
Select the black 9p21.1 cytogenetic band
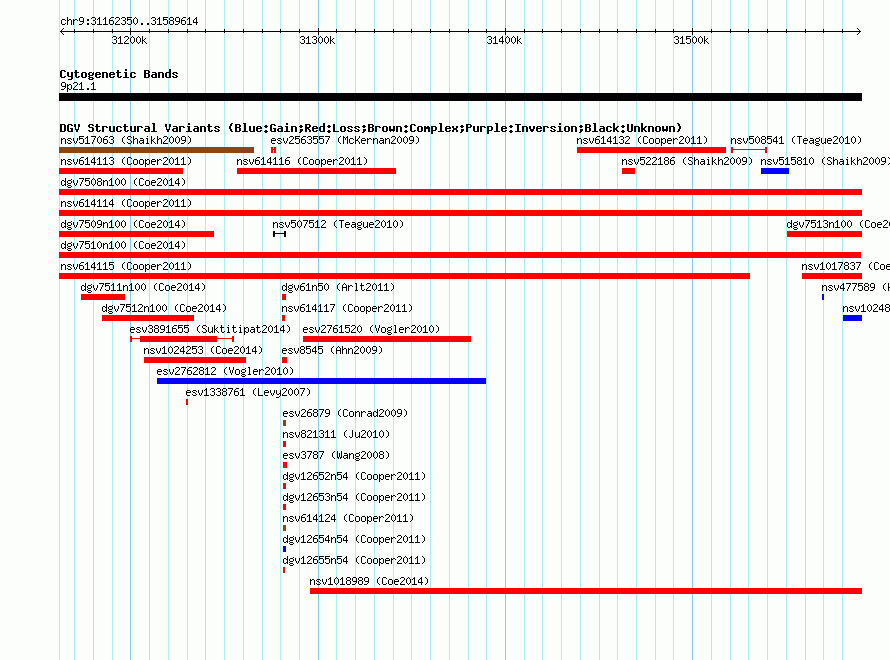[460, 97]
